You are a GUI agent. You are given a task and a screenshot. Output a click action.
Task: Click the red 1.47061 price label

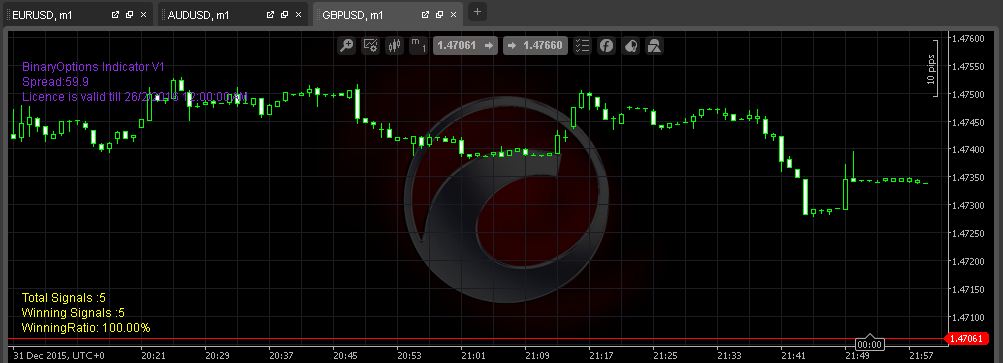click(967, 339)
